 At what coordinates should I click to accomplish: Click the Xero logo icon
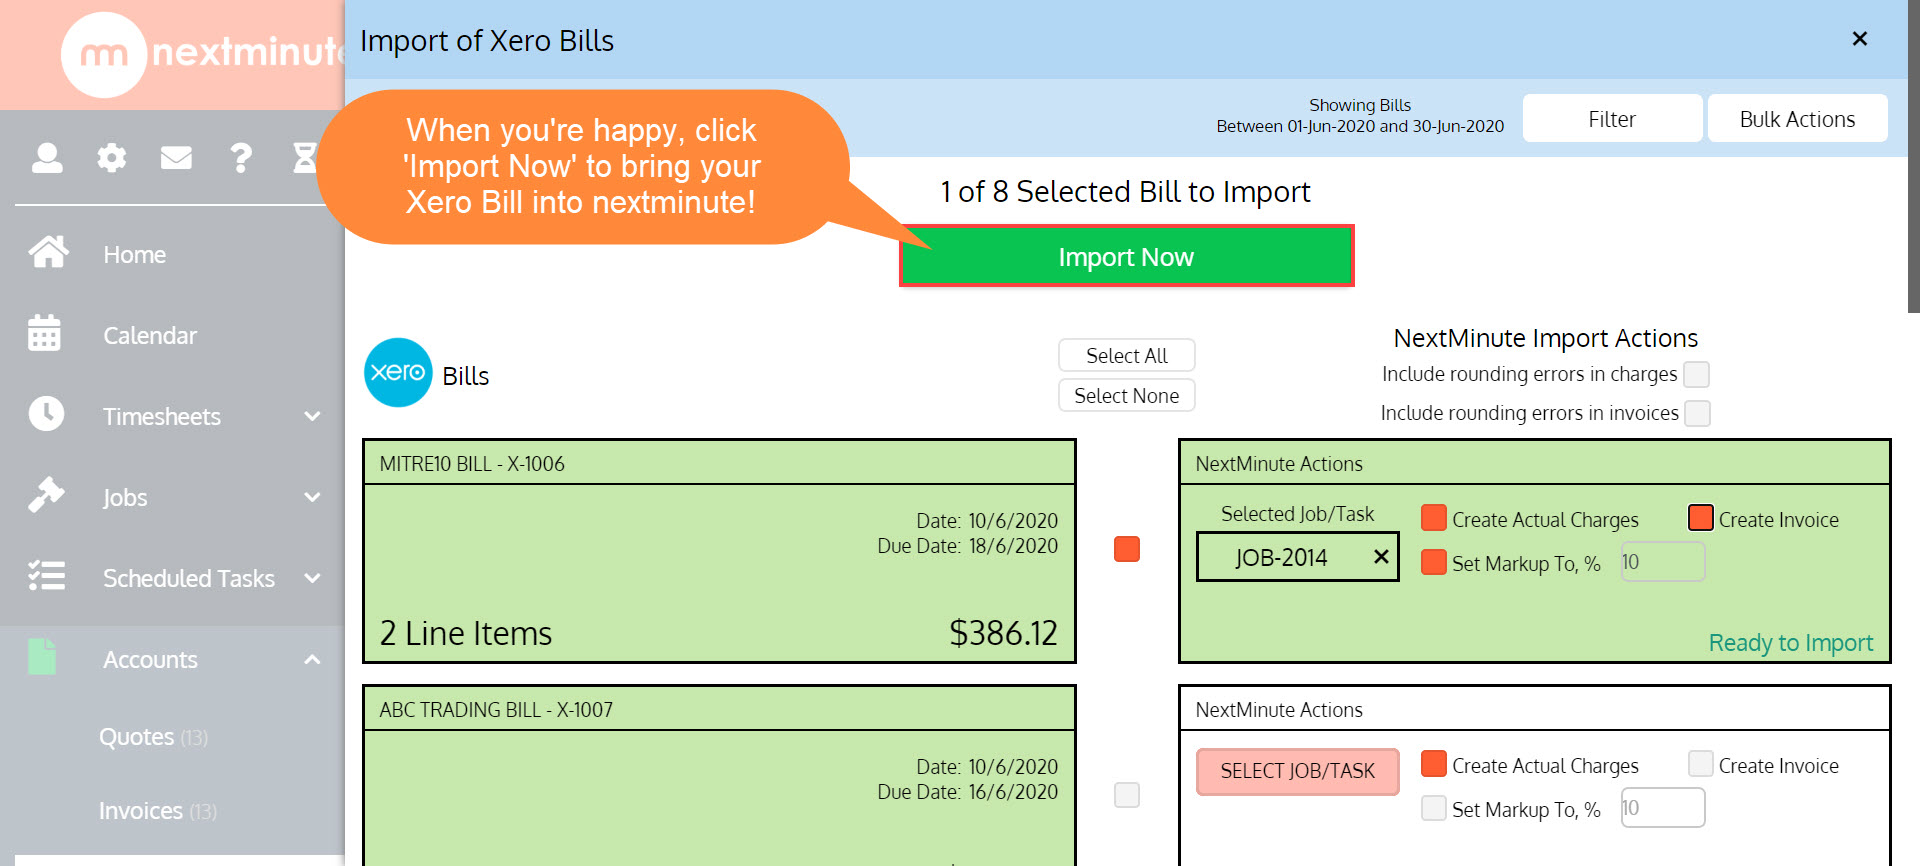(x=398, y=373)
